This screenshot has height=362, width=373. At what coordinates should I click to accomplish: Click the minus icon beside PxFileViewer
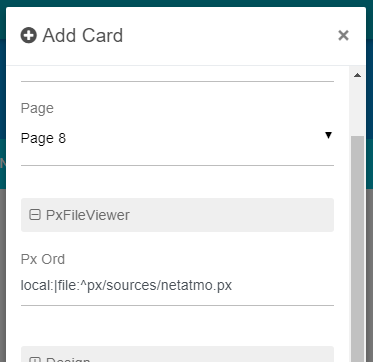(x=35, y=215)
